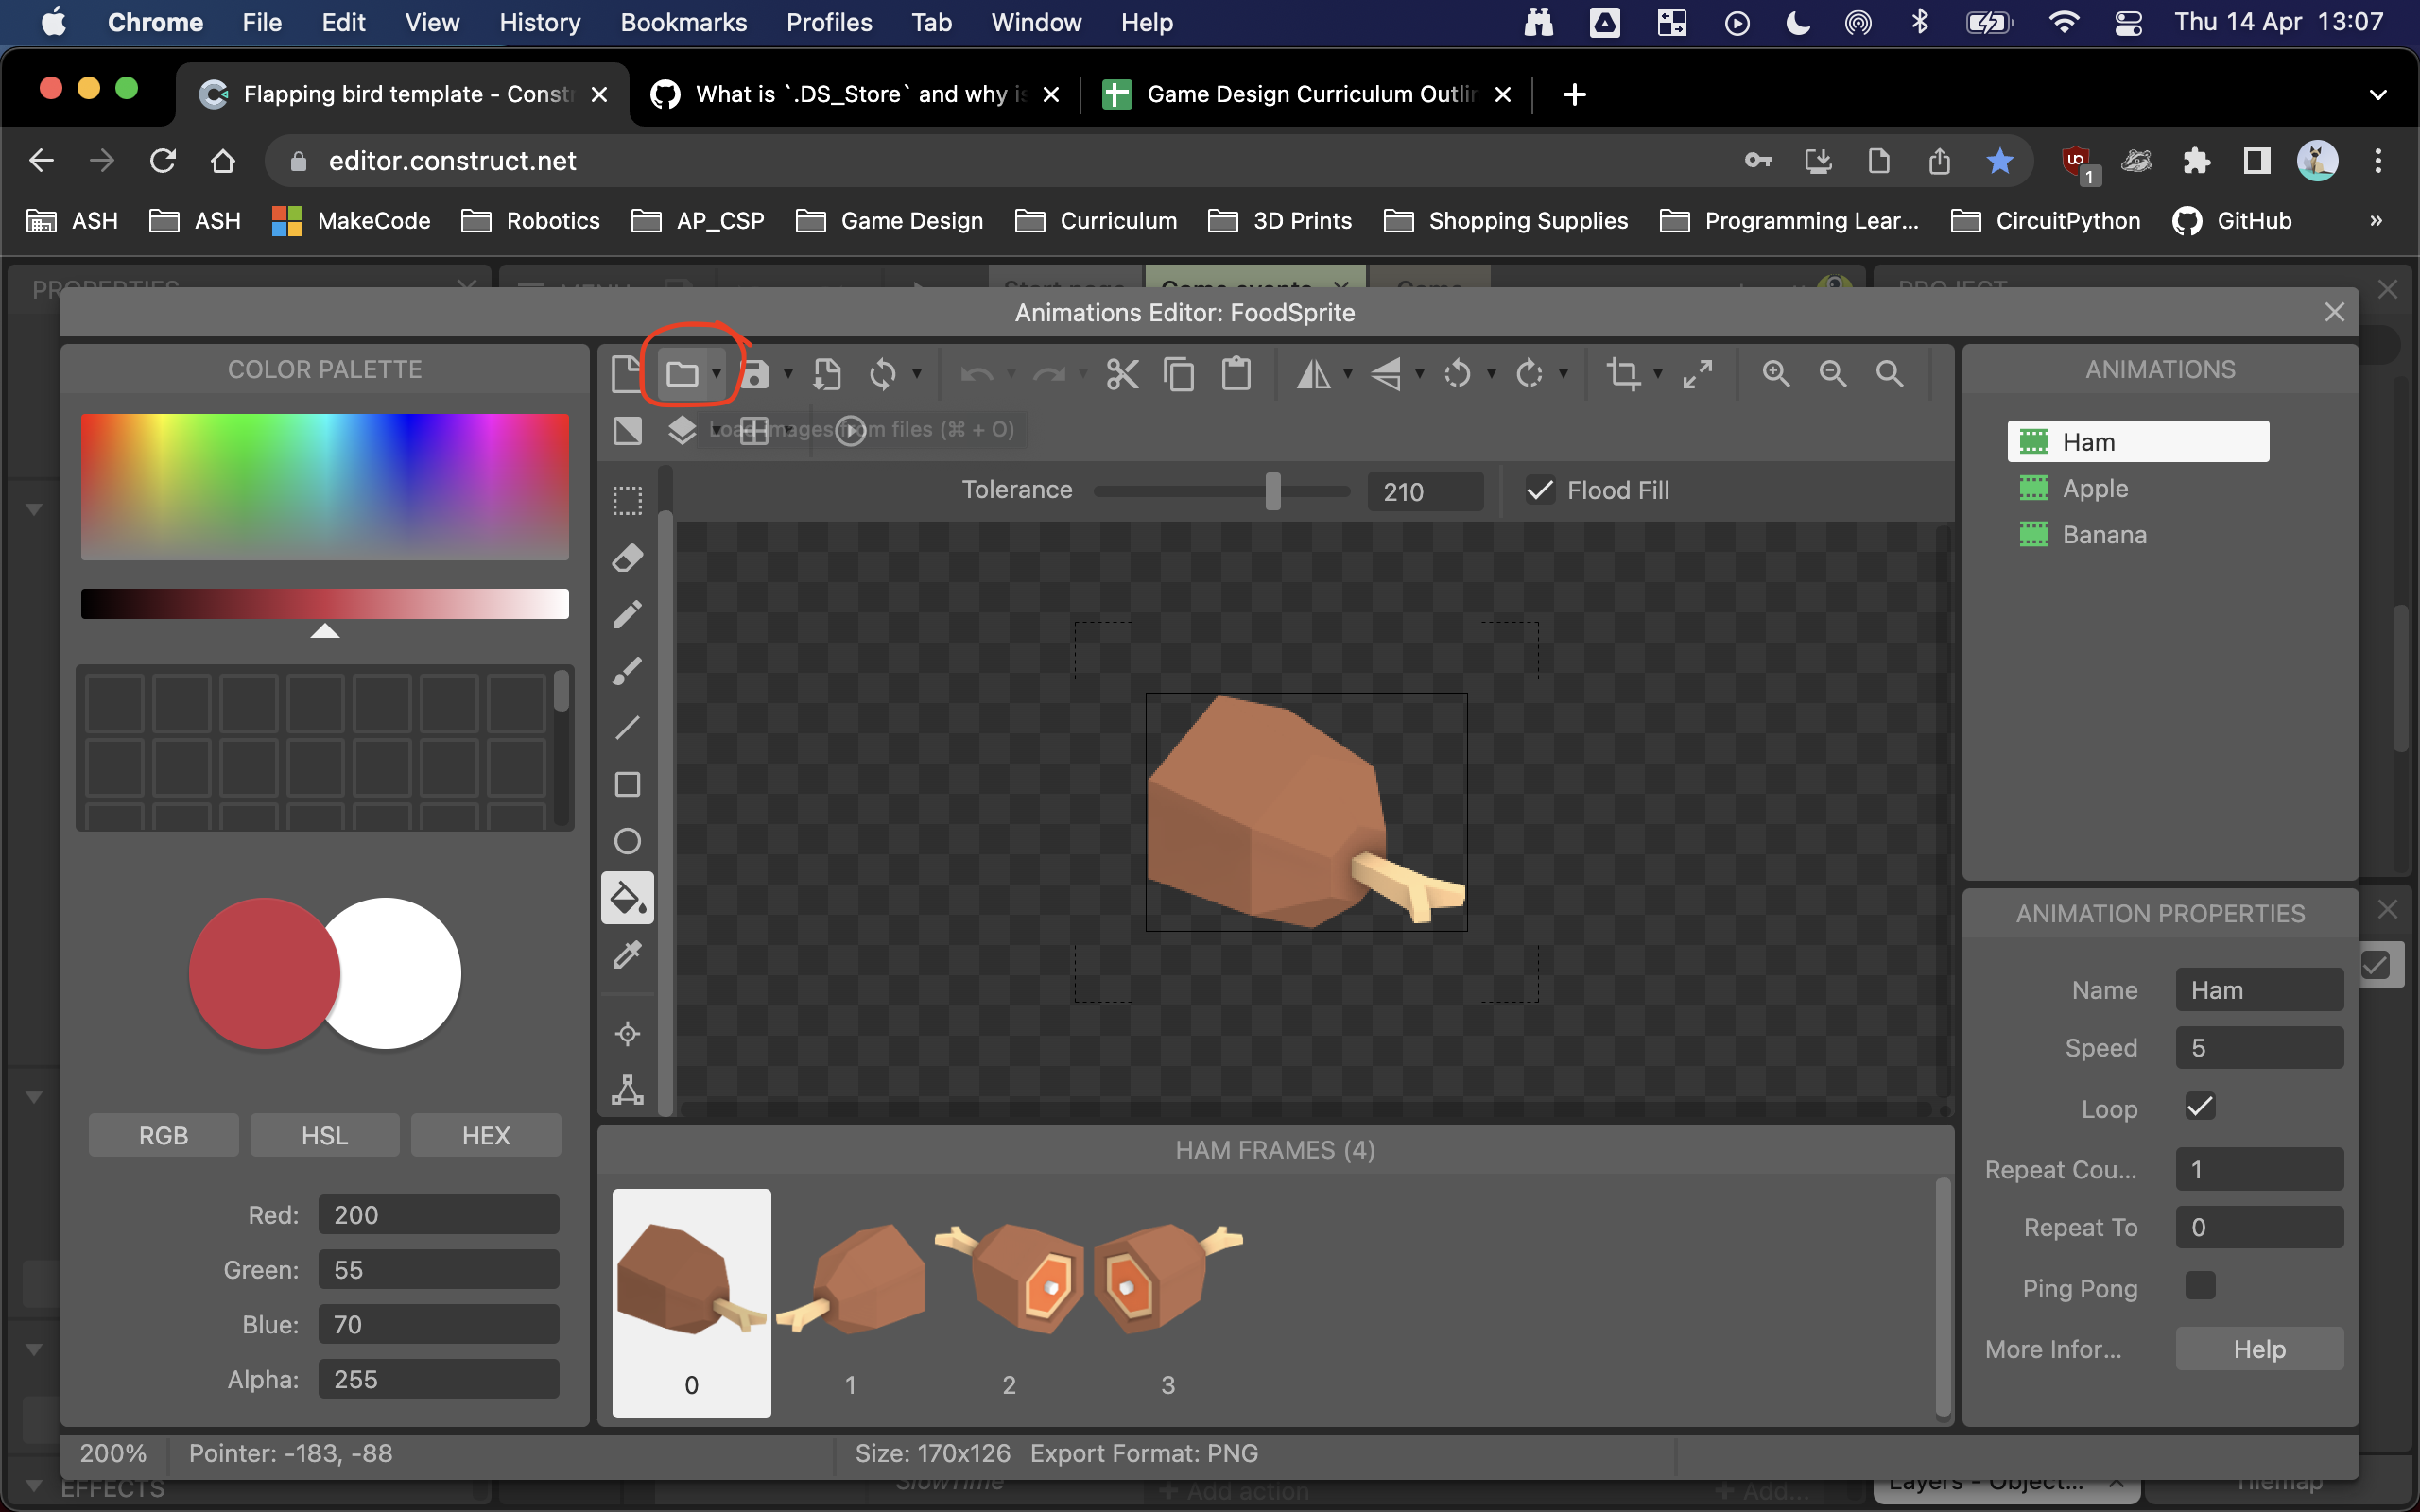Select the collision polygon tool
The height and width of the screenshot is (1512, 2420).
[x=627, y=1090]
